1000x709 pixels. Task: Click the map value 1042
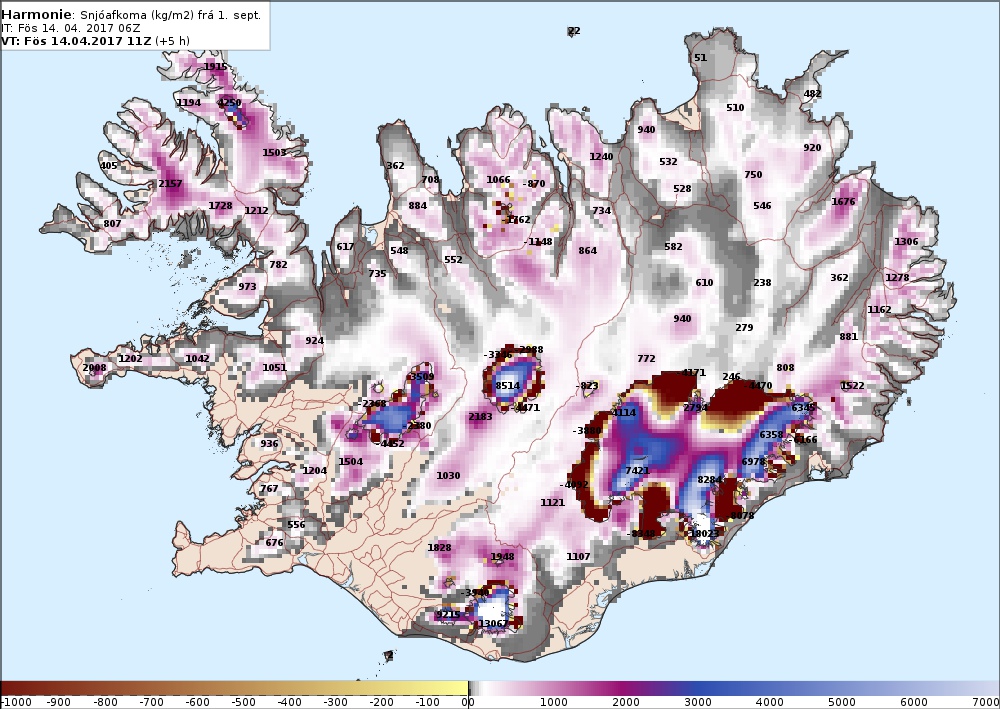pyautogui.click(x=197, y=358)
